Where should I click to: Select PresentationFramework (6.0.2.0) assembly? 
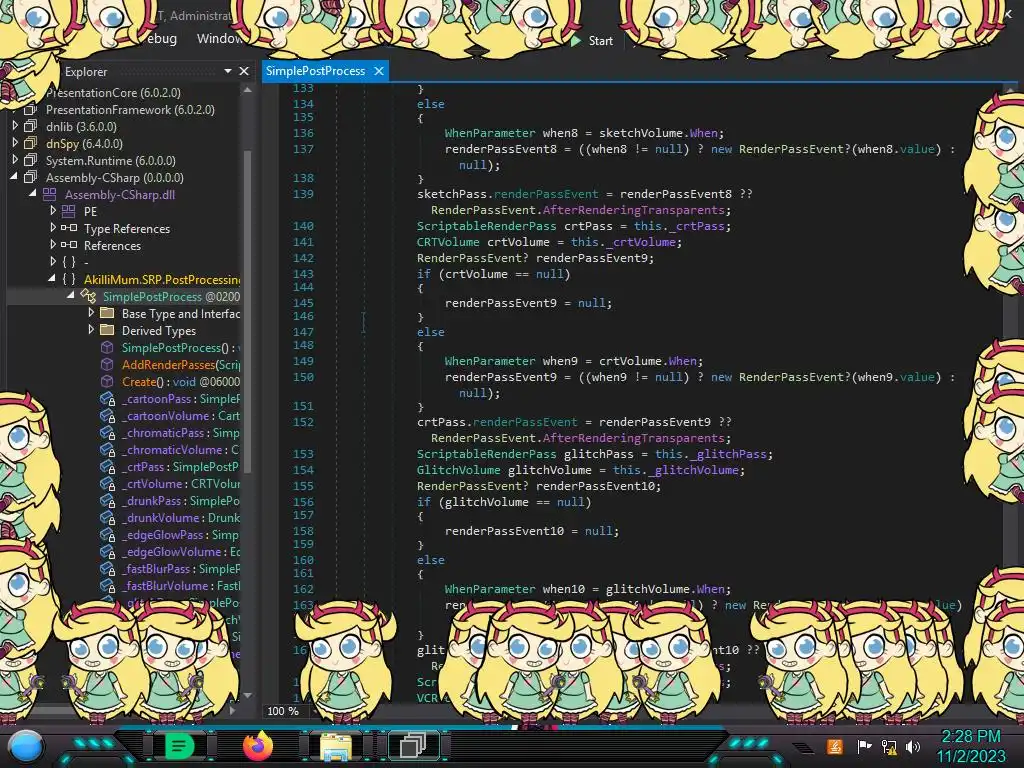click(130, 110)
